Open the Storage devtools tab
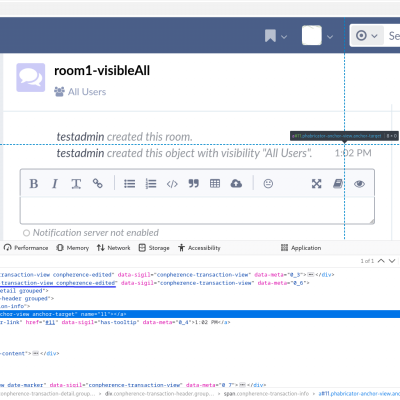This screenshot has height=400, width=400. click(x=154, y=248)
